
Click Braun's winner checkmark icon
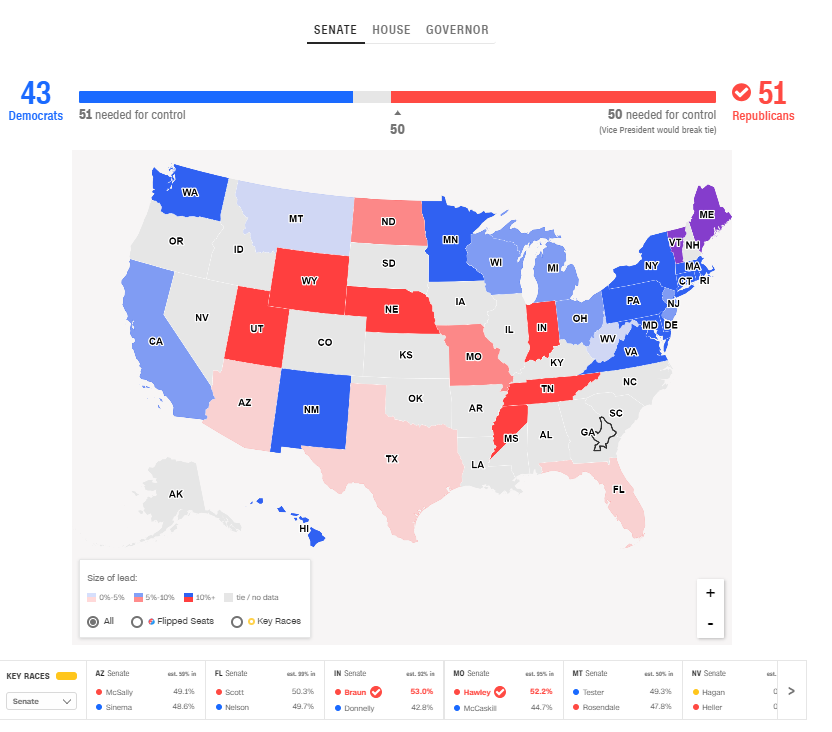pos(376,691)
